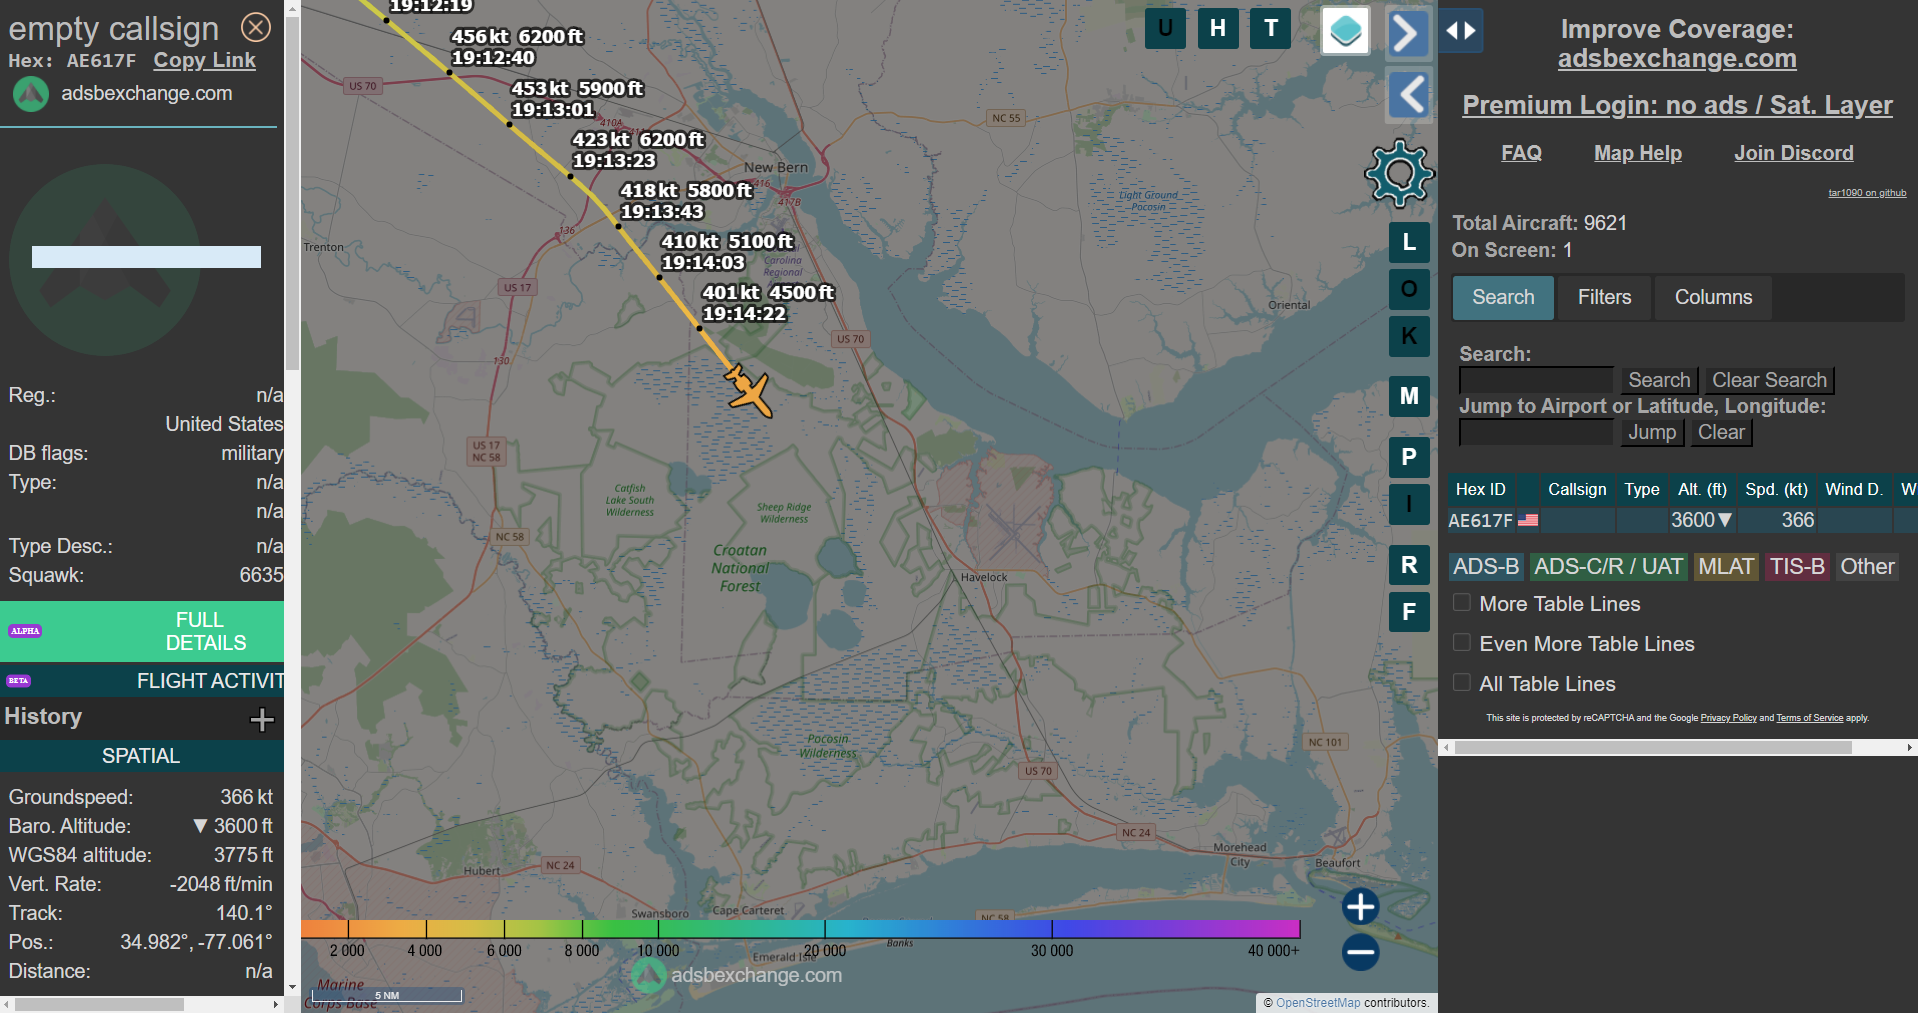Open the reCAPTCHA Privacy Policy link
Screen dimensions: 1918x1013
(x=1728, y=718)
